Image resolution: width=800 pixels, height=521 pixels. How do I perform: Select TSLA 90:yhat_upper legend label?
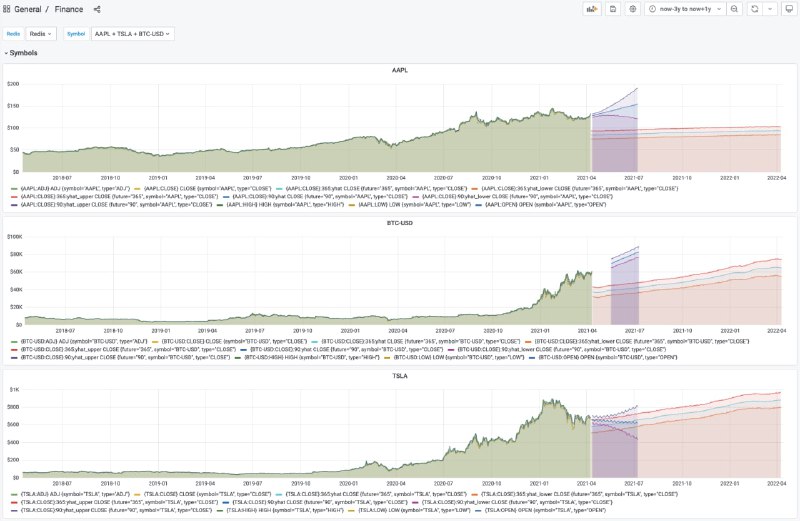click(x=116, y=510)
